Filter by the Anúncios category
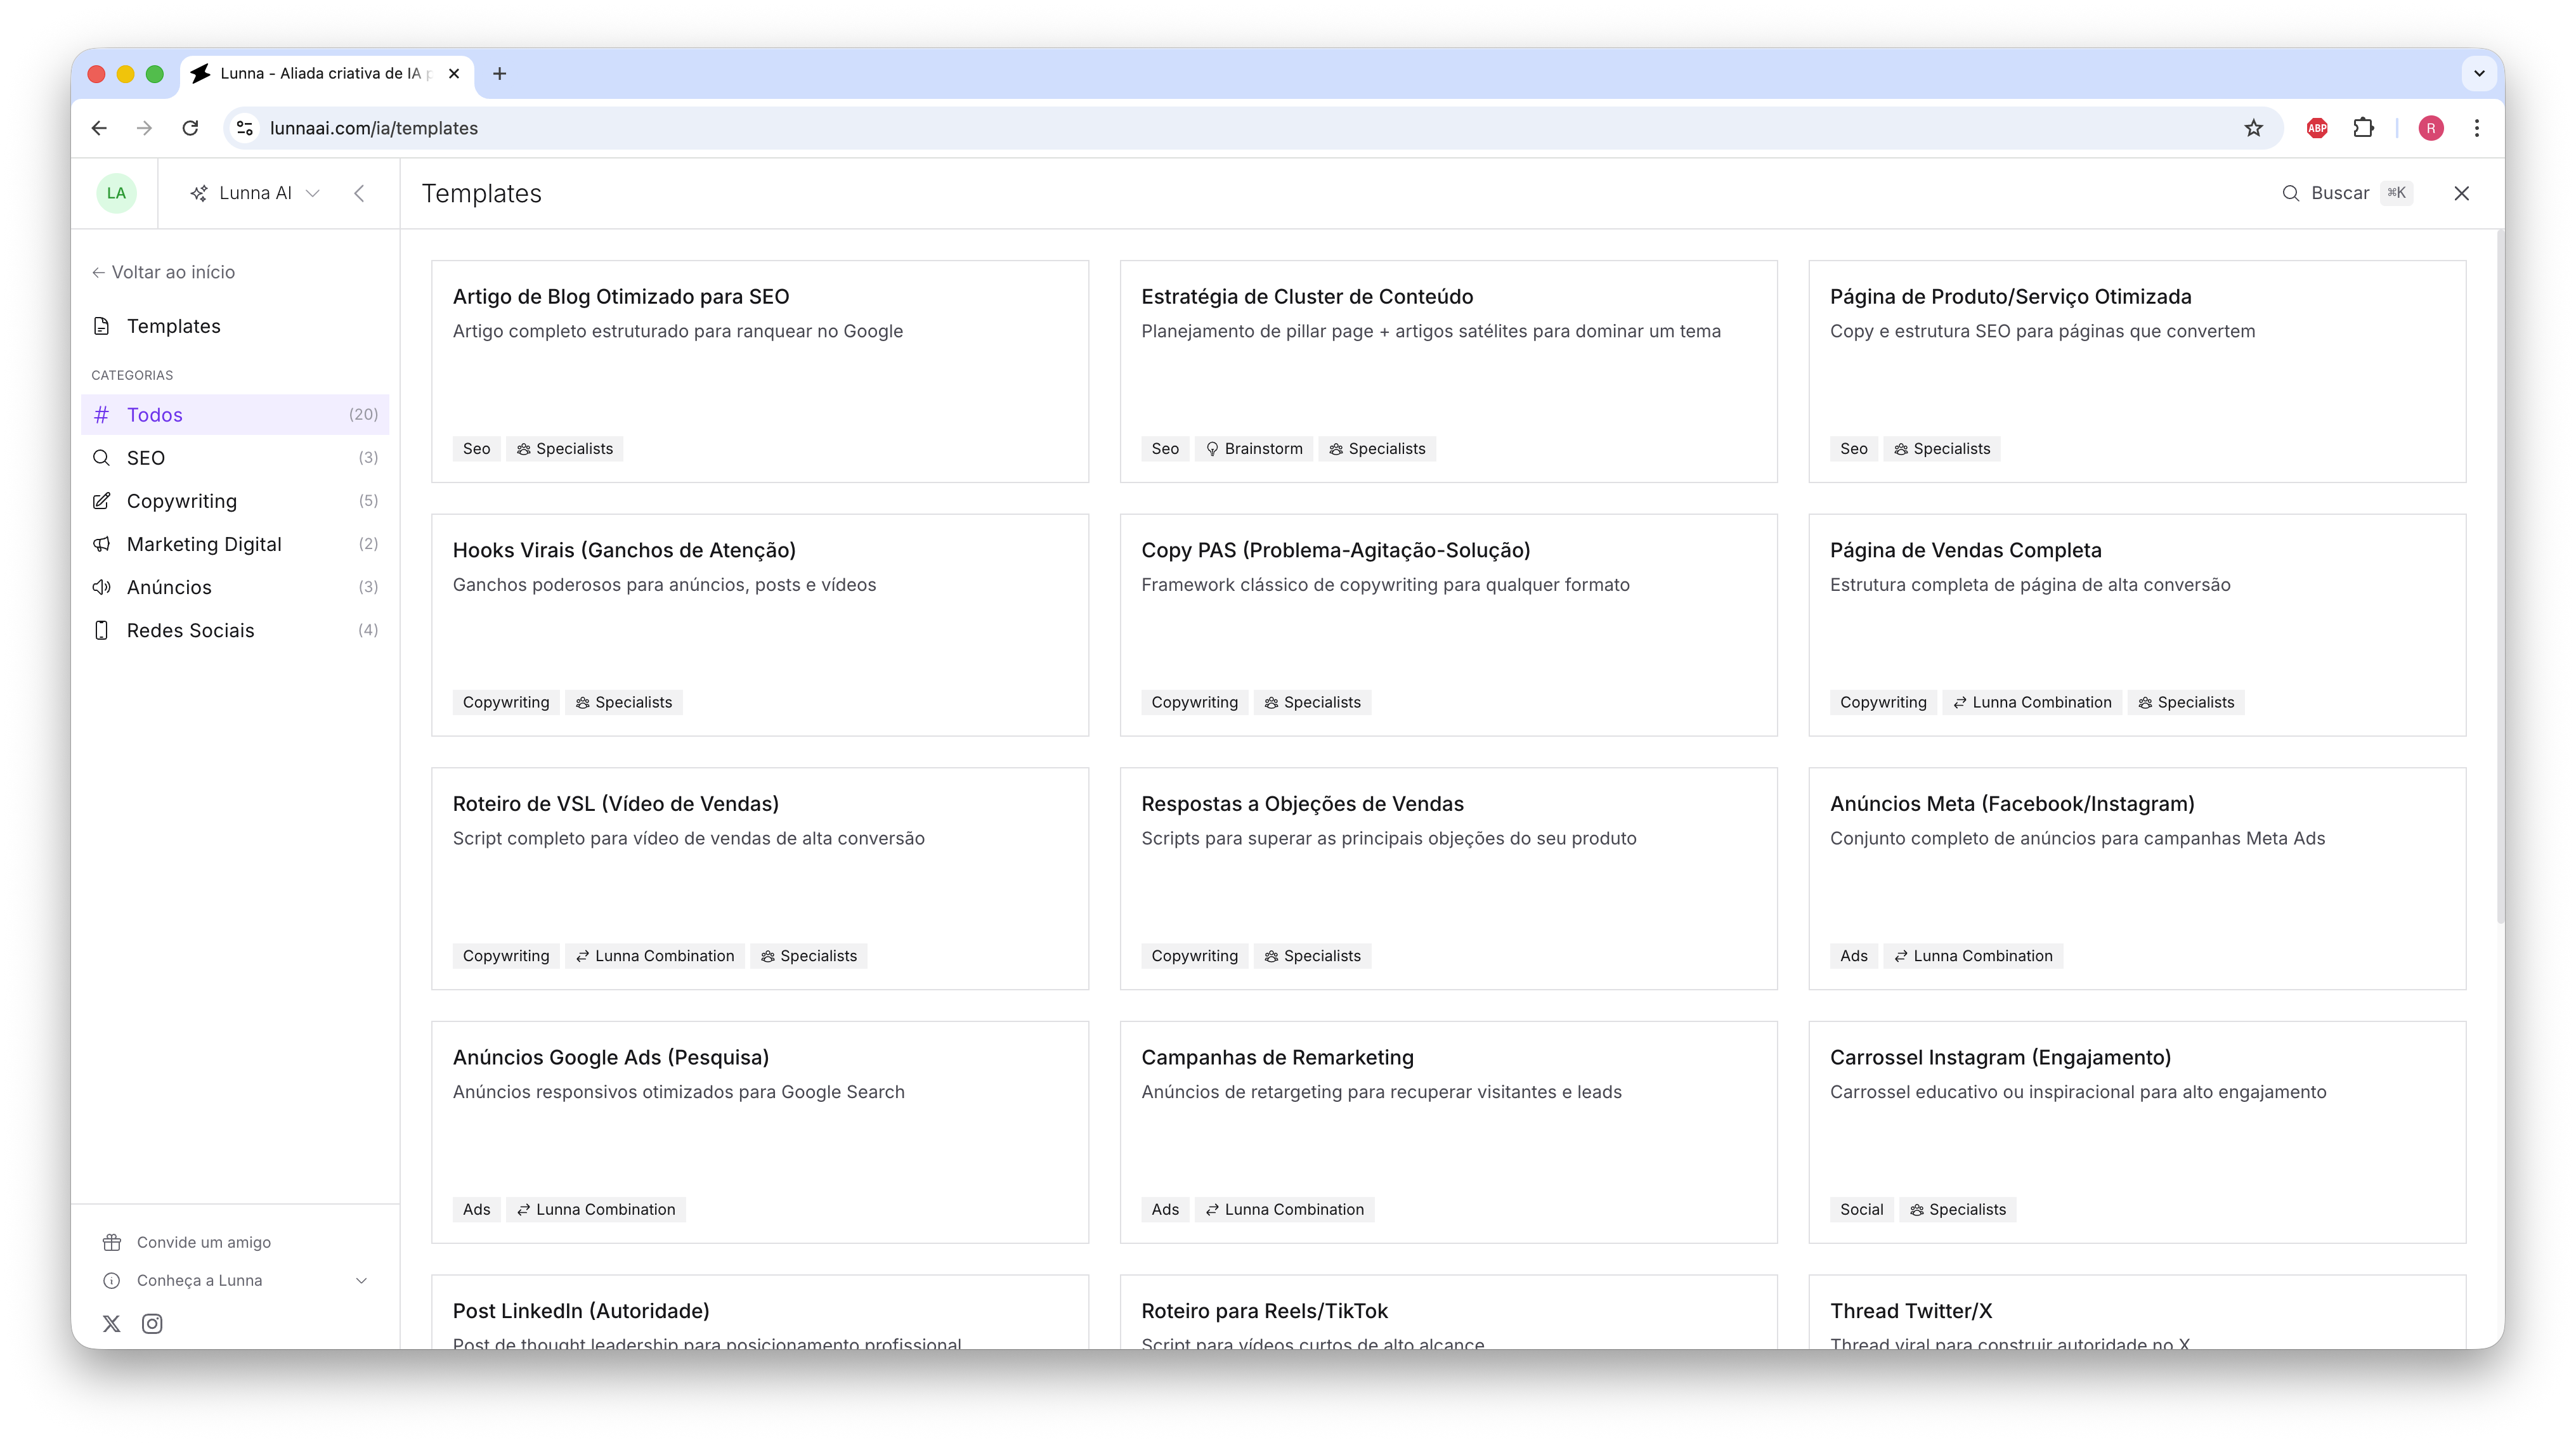Viewport: 2576px width, 1443px height. [x=169, y=587]
